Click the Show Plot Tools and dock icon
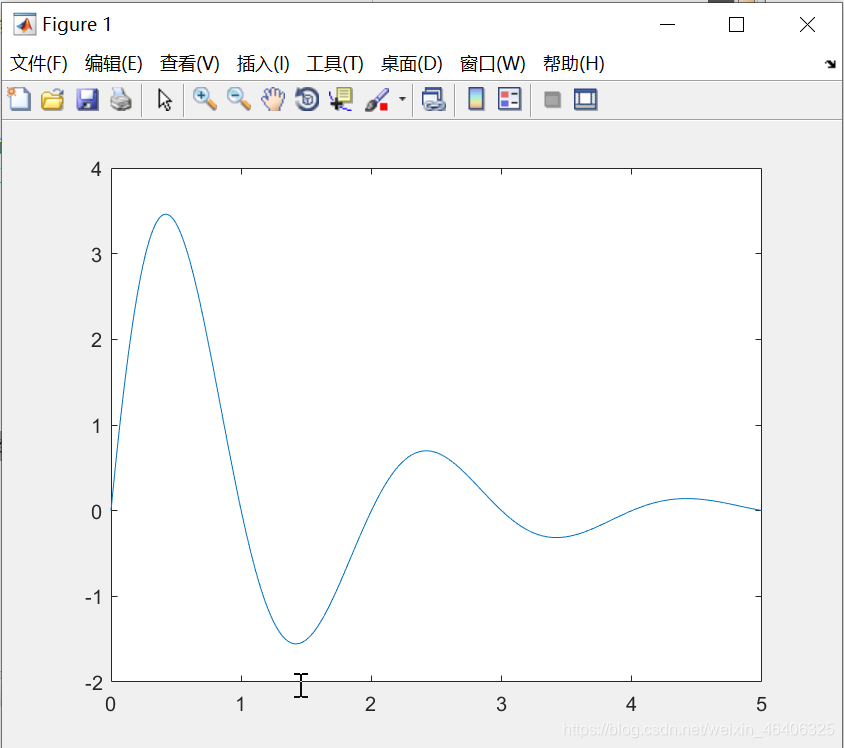 [586, 100]
